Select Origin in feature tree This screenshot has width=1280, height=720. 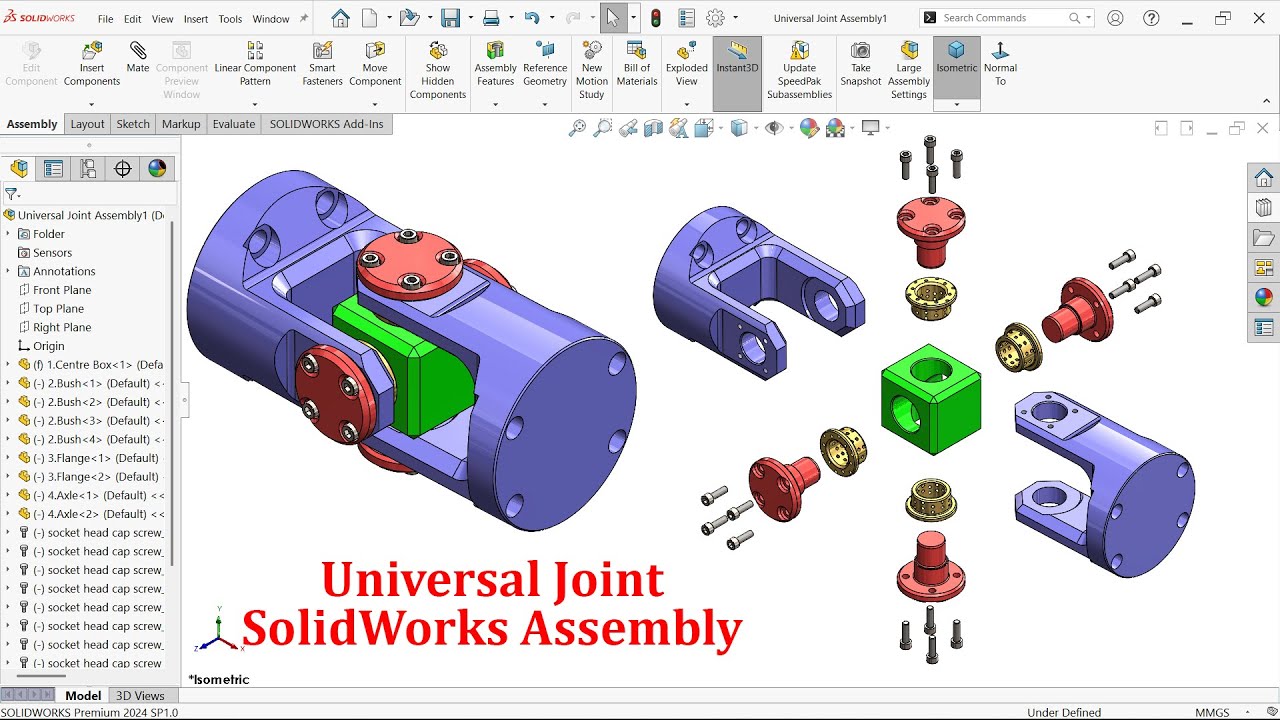point(49,346)
